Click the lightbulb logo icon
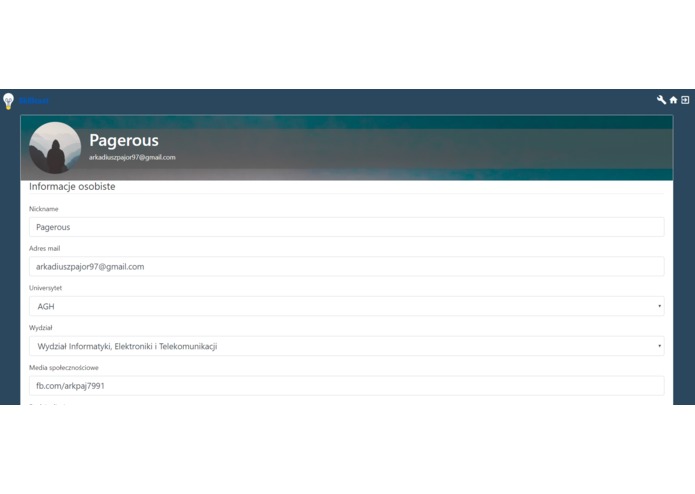Image resolution: width=695 pixels, height=494 pixels. [8, 101]
